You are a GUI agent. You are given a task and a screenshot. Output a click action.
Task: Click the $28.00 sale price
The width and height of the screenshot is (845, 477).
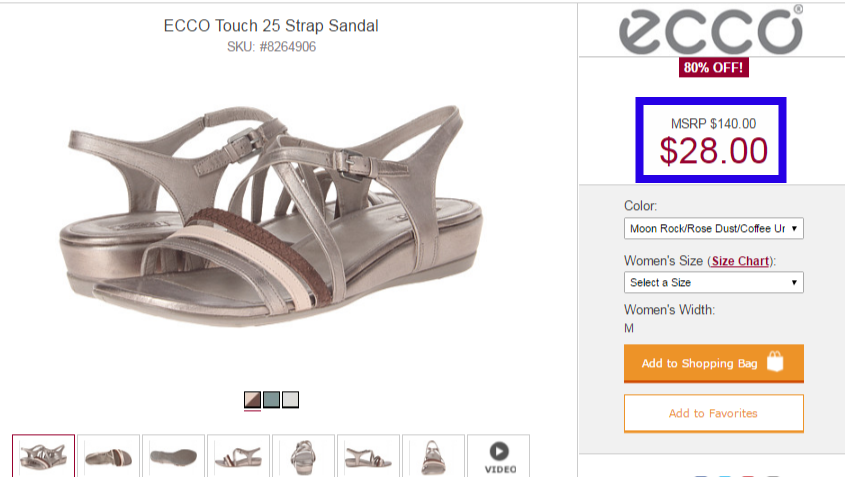pos(713,151)
